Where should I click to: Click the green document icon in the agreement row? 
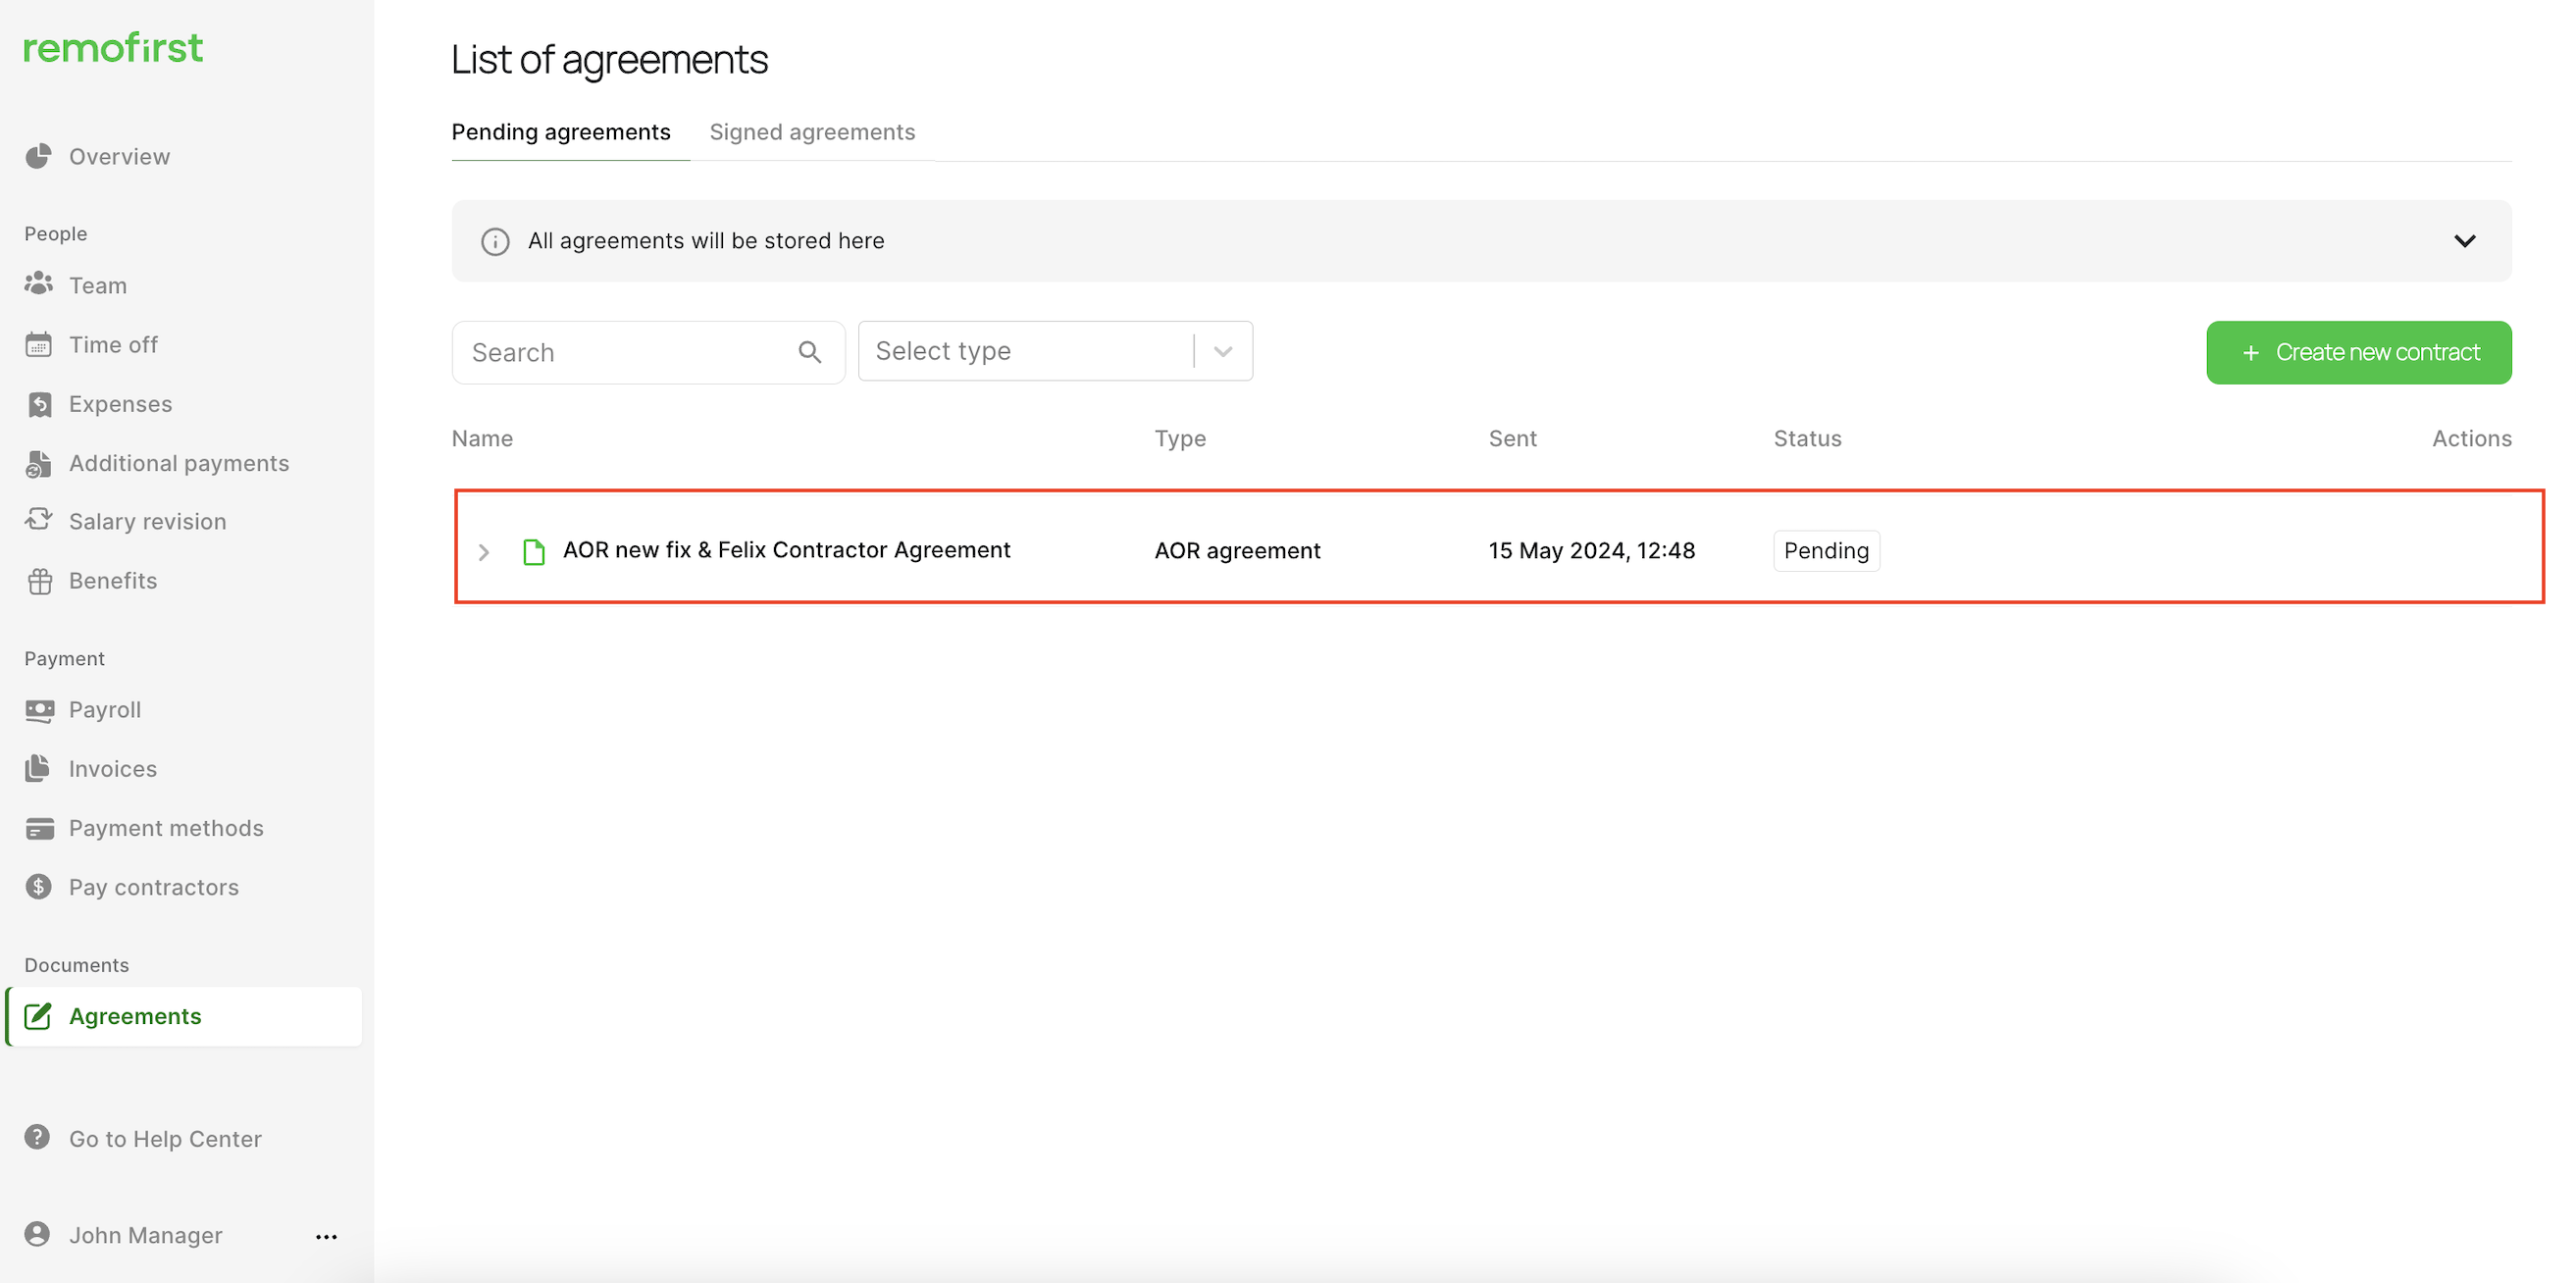coord(534,551)
